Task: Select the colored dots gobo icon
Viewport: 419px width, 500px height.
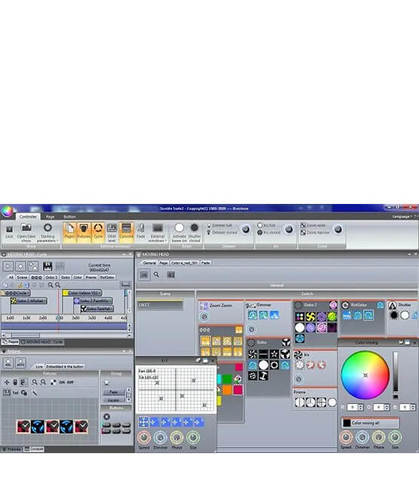Action: pyautogui.click(x=300, y=317)
